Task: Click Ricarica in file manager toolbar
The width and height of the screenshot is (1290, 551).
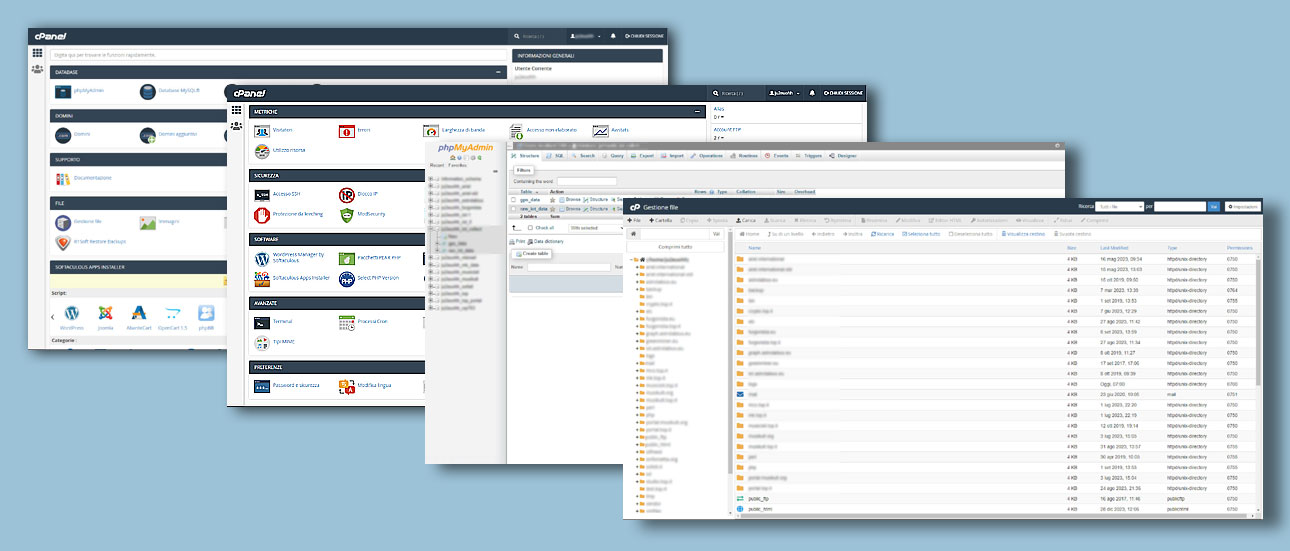Action: pos(882,233)
